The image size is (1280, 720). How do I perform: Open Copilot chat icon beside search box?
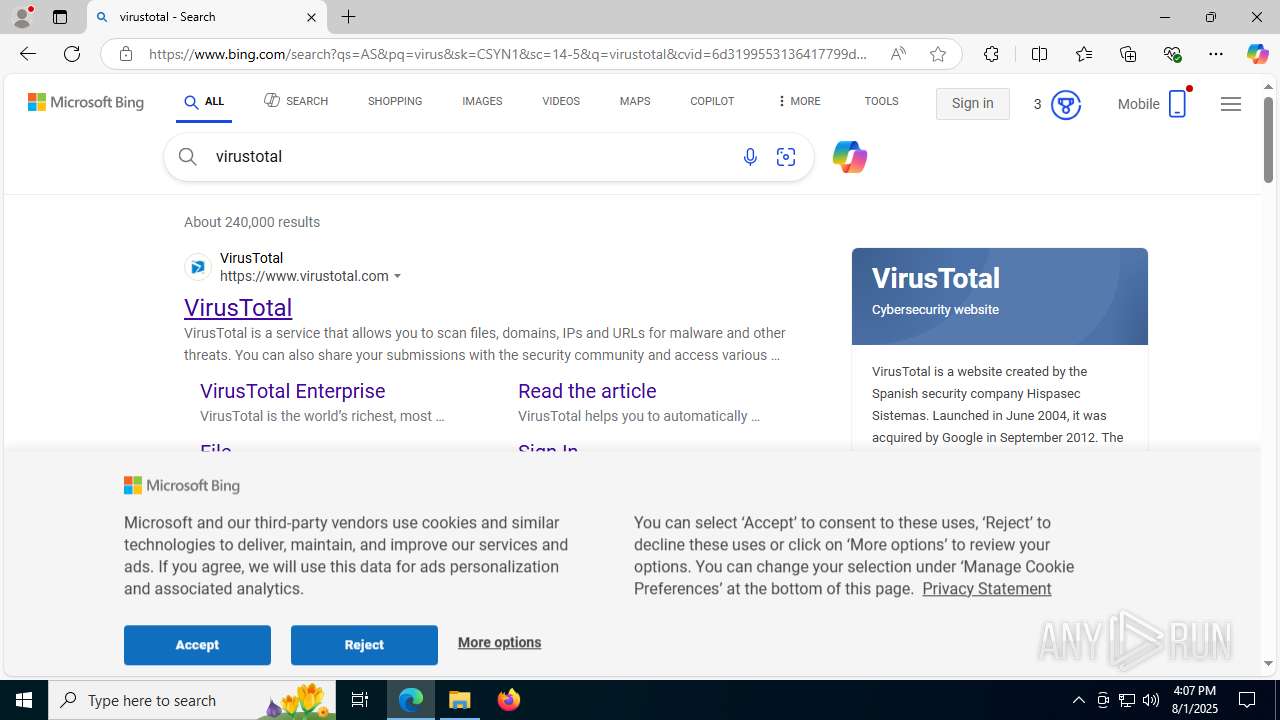point(849,157)
